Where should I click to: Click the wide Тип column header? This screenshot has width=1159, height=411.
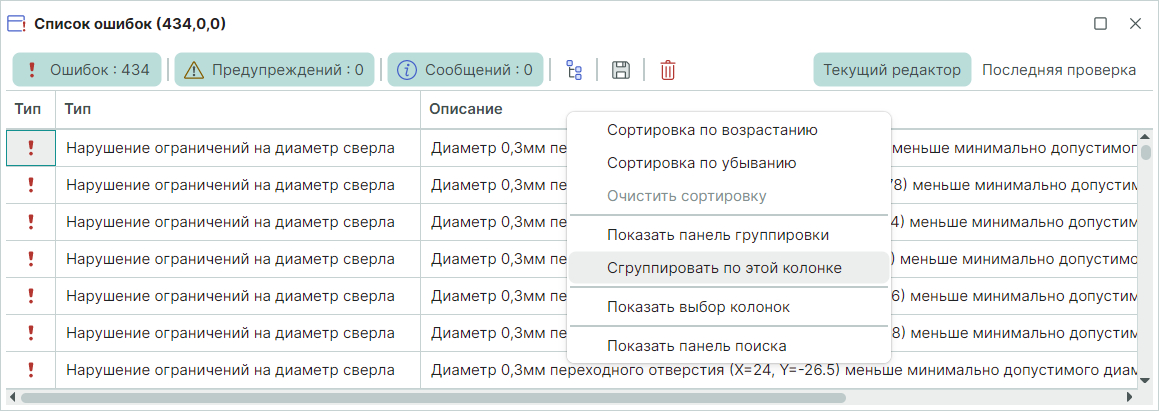(238, 109)
